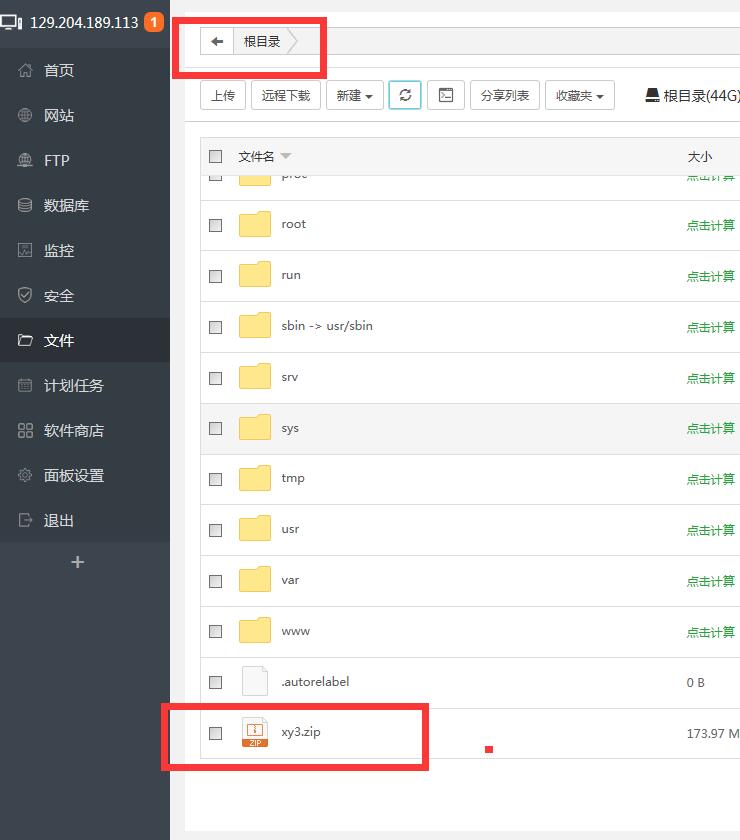
Task: Select the checkbox for tmp folder
Action: [x=215, y=479]
